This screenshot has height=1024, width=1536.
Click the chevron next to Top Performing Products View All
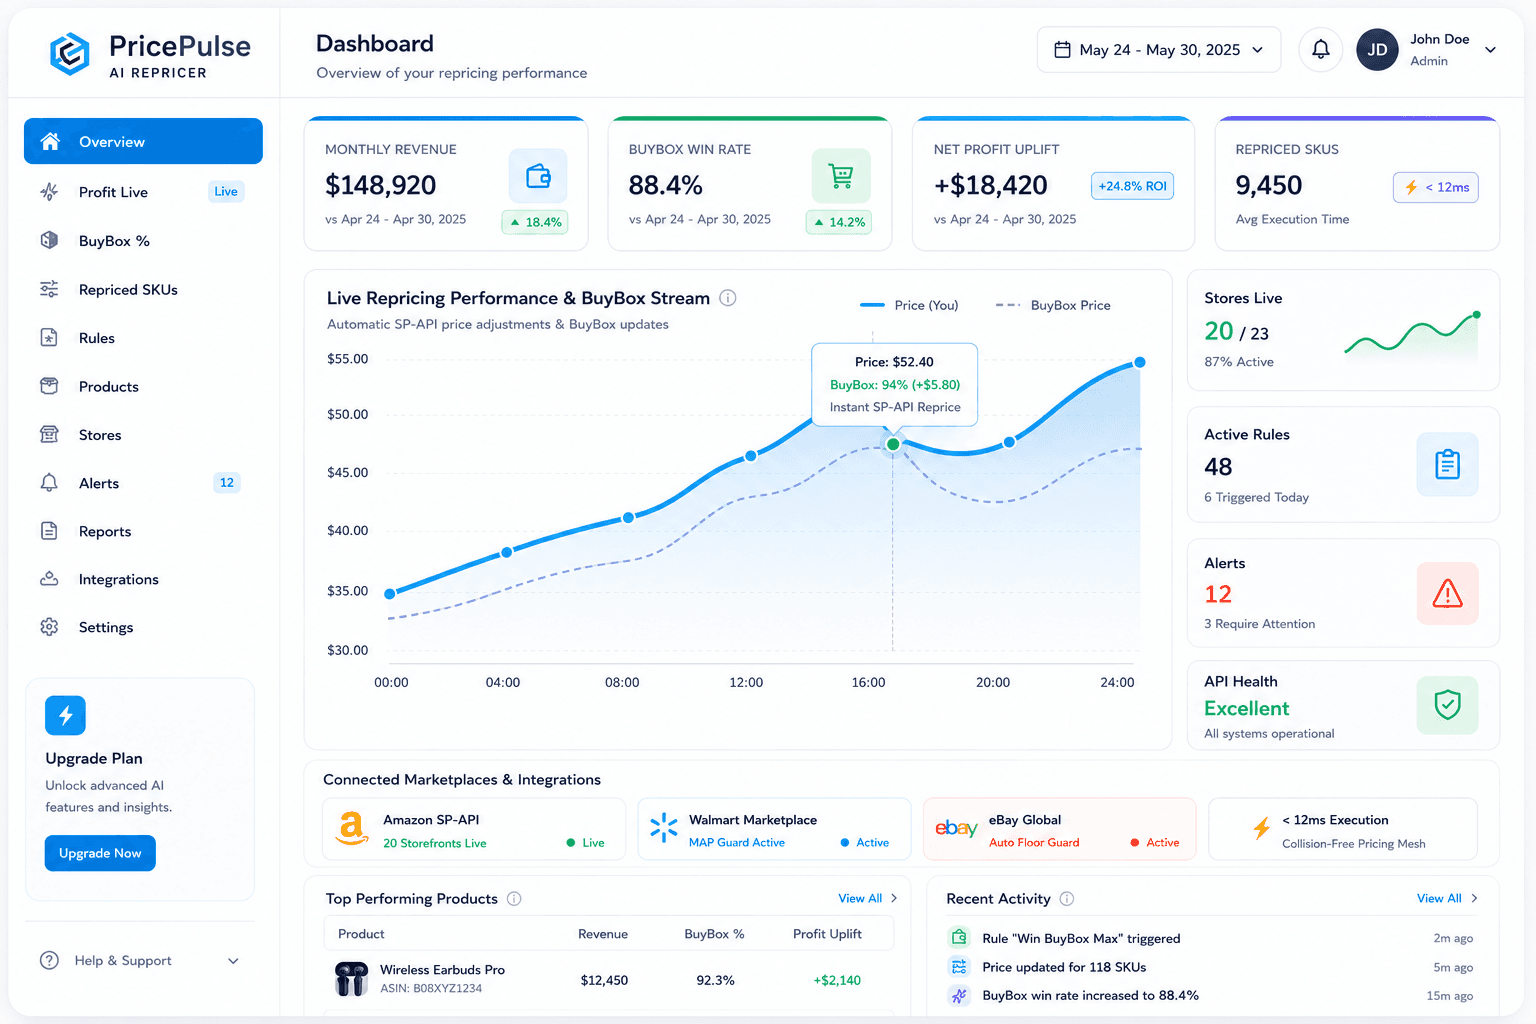point(894,898)
